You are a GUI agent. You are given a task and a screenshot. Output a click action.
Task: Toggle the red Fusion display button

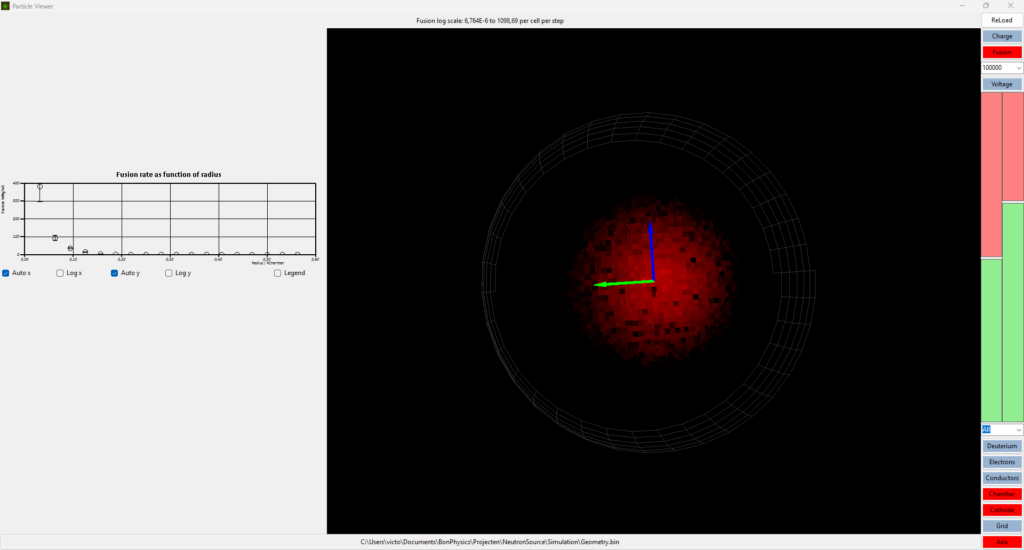pyautogui.click(x=1001, y=52)
